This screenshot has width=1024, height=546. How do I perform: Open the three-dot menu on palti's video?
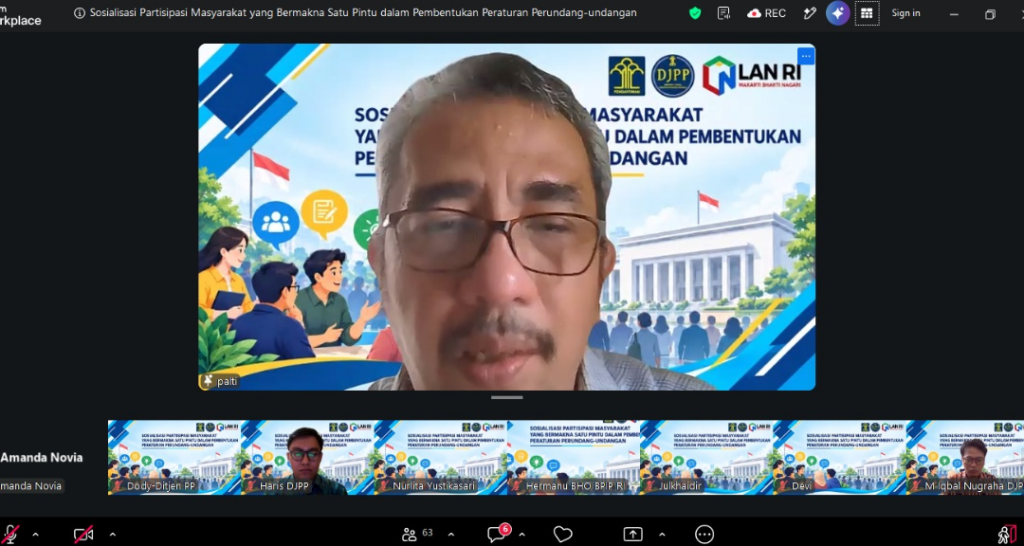click(x=806, y=56)
